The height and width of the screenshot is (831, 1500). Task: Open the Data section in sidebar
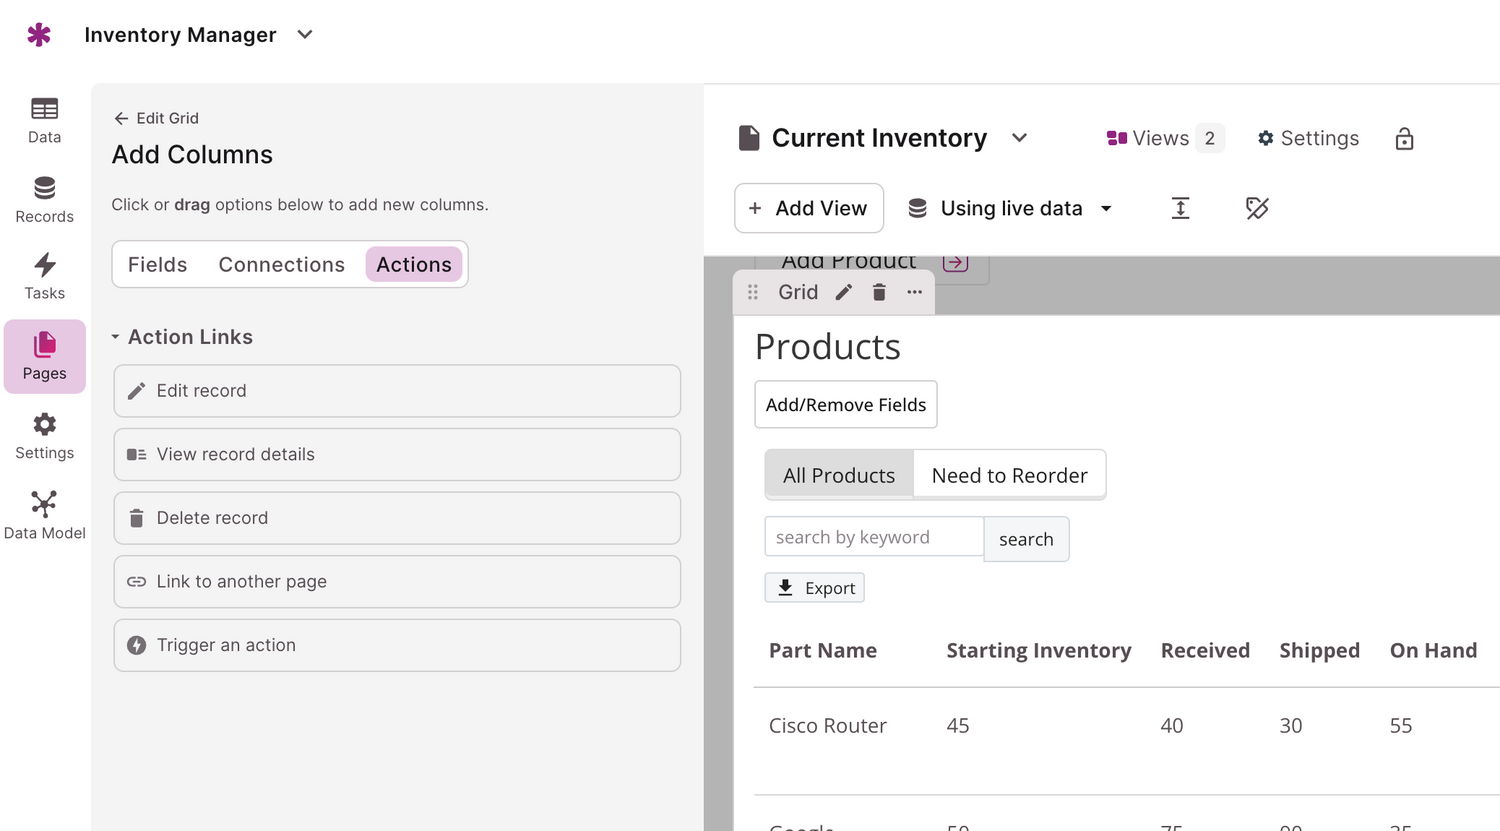click(x=44, y=120)
